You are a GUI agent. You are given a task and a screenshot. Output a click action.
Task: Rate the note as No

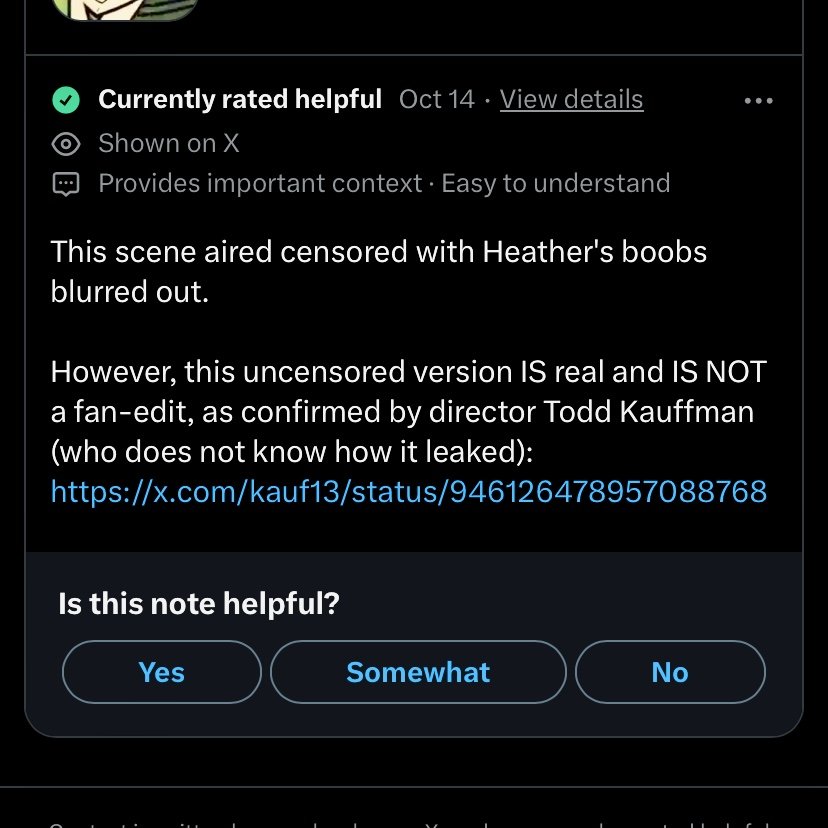point(669,672)
